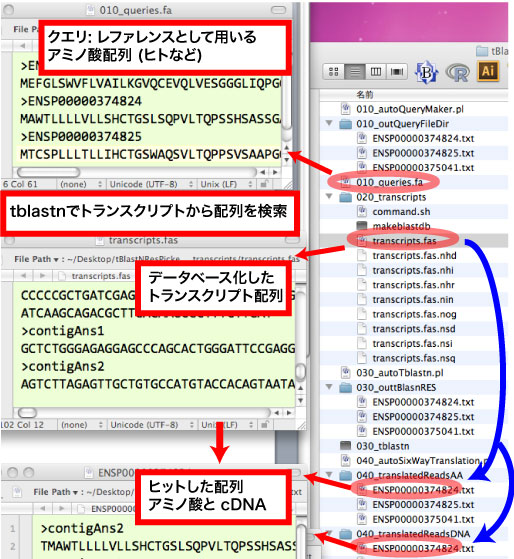The height and width of the screenshot is (559, 514).
Task: Open Adobe Illustrator toolbar icon
Action: pos(488,71)
